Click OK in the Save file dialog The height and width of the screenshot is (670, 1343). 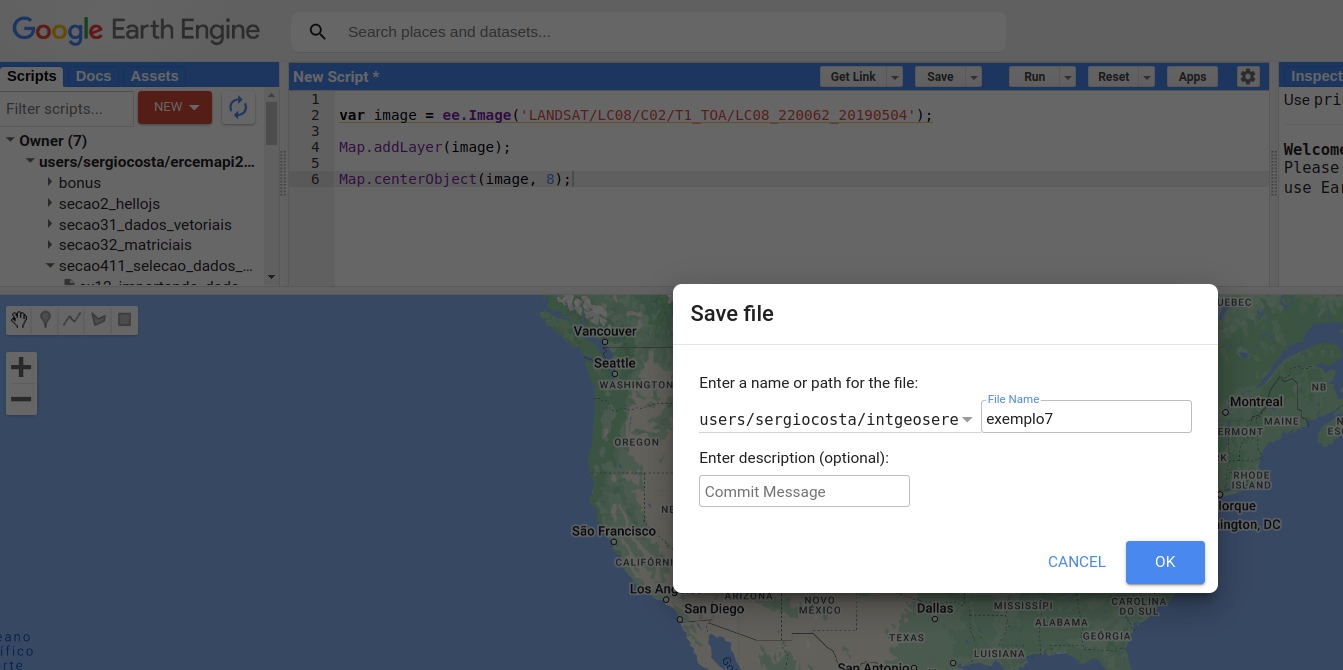tap(1165, 562)
